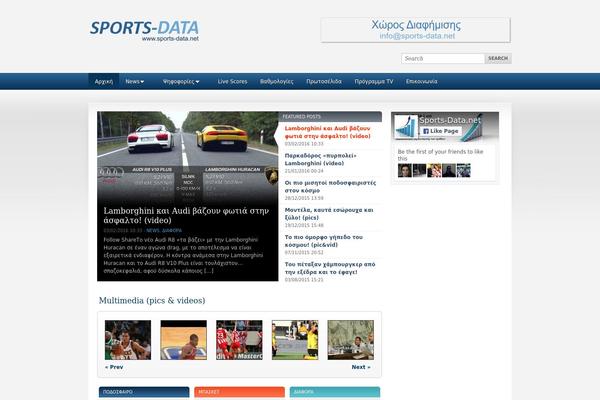Open the fifth multimedia thumbnail with seated men
Image resolution: width=600 pixels, height=400 pixels.
[x=351, y=340]
